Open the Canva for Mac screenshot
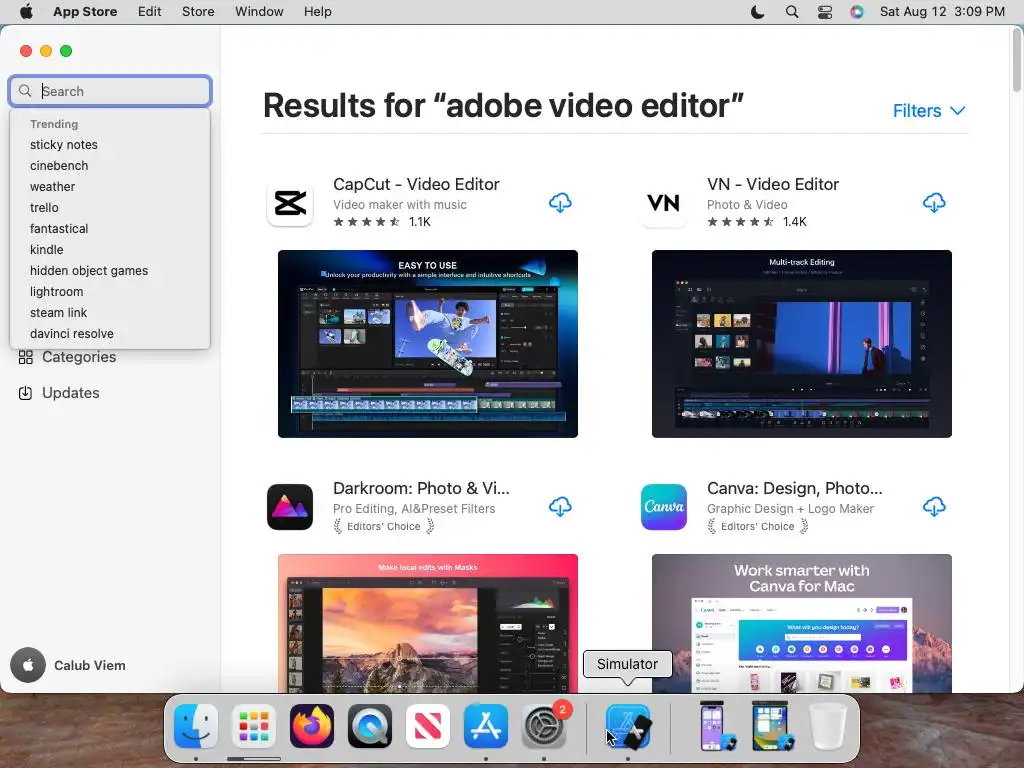 pos(801,623)
